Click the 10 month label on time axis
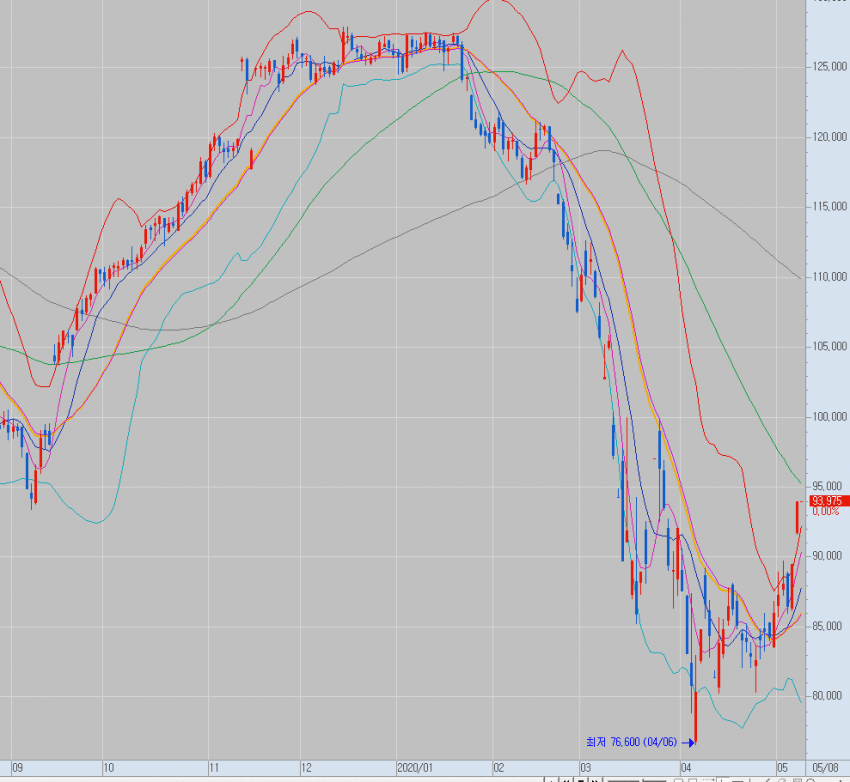 pos(108,768)
